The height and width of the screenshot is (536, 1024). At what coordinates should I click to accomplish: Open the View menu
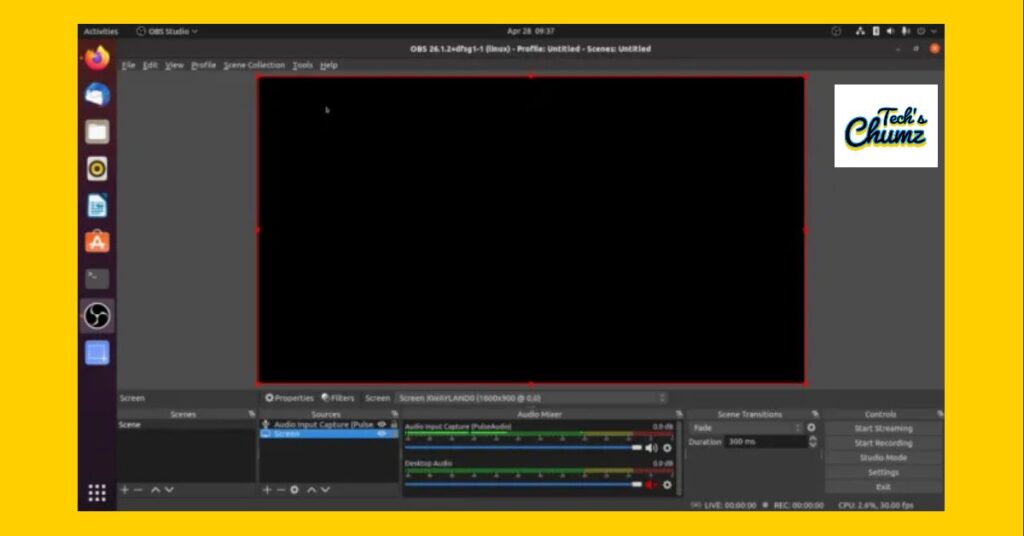(x=174, y=65)
